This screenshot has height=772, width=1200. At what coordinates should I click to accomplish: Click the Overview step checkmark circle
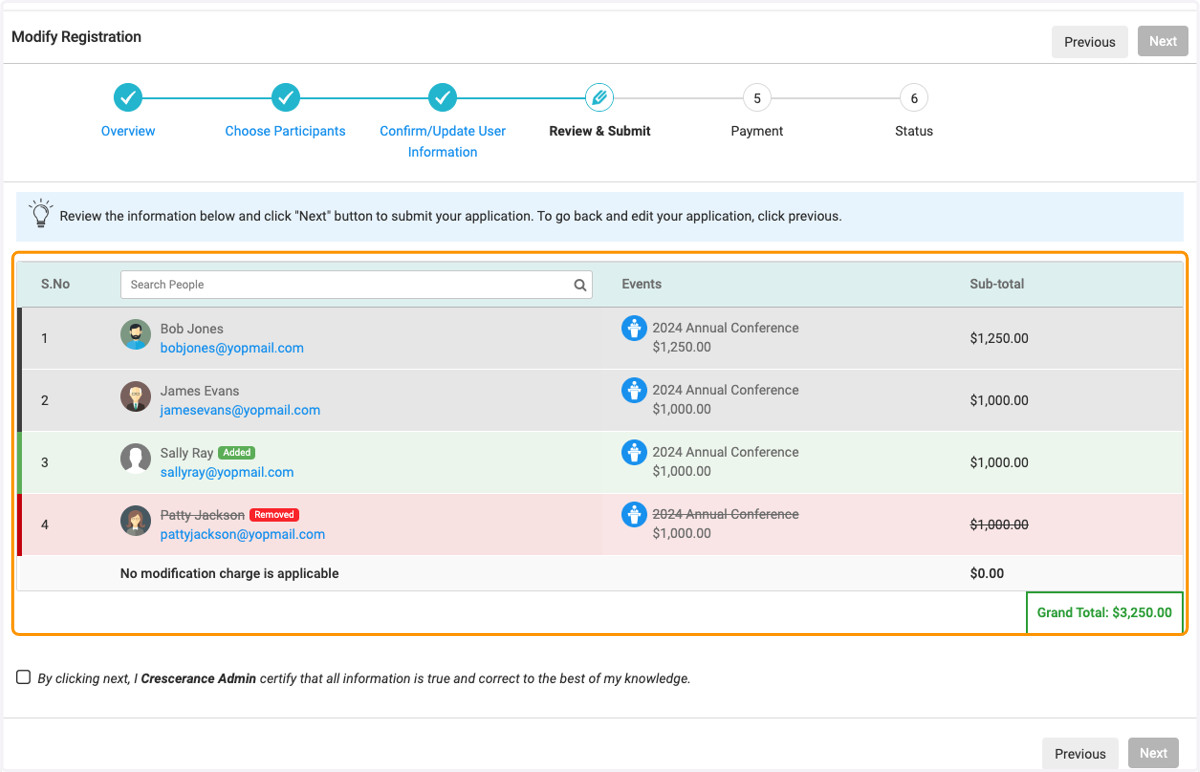pos(128,98)
